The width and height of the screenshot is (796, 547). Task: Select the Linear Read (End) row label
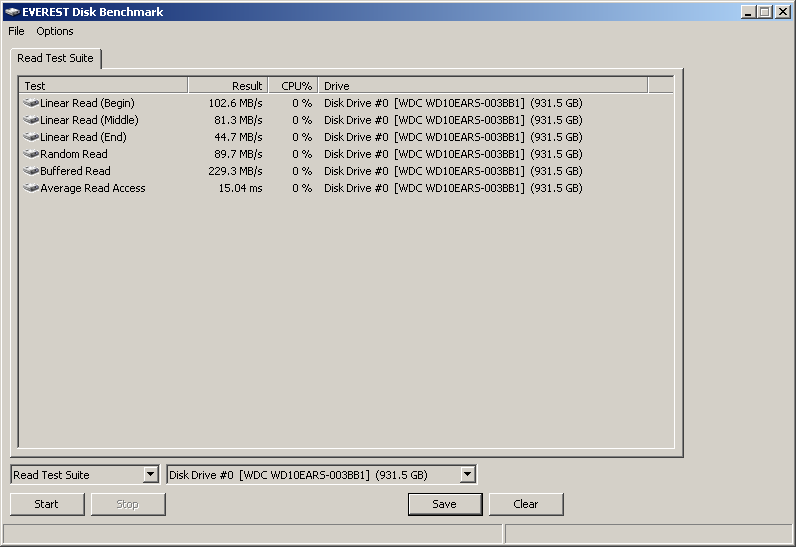[83, 137]
